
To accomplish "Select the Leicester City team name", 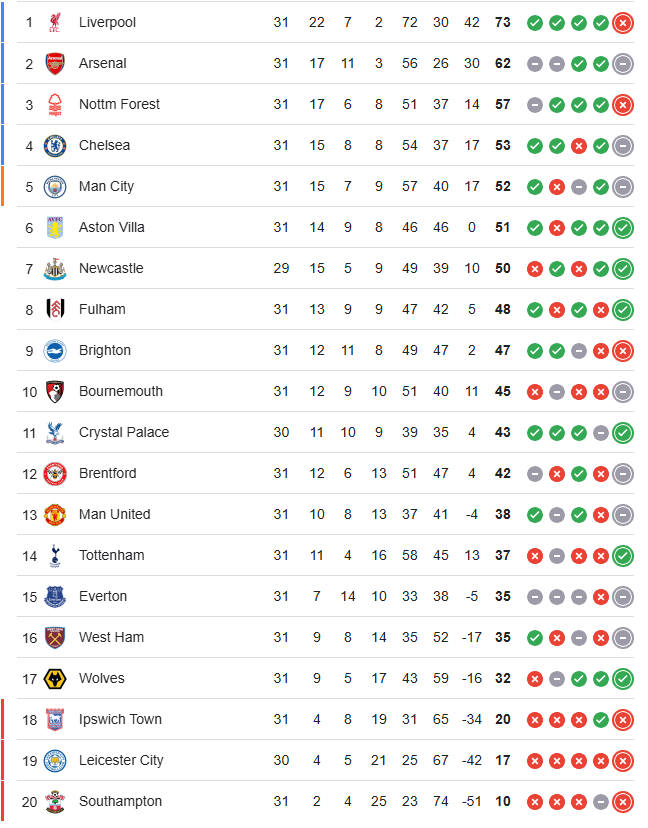I will (121, 760).
